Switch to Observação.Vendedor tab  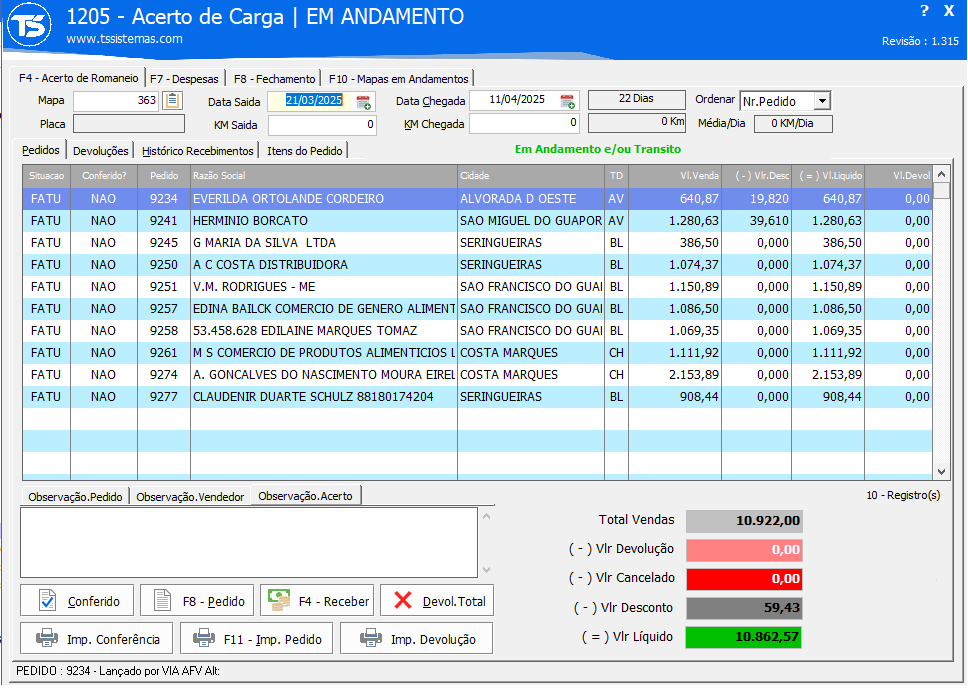pyautogui.click(x=191, y=496)
